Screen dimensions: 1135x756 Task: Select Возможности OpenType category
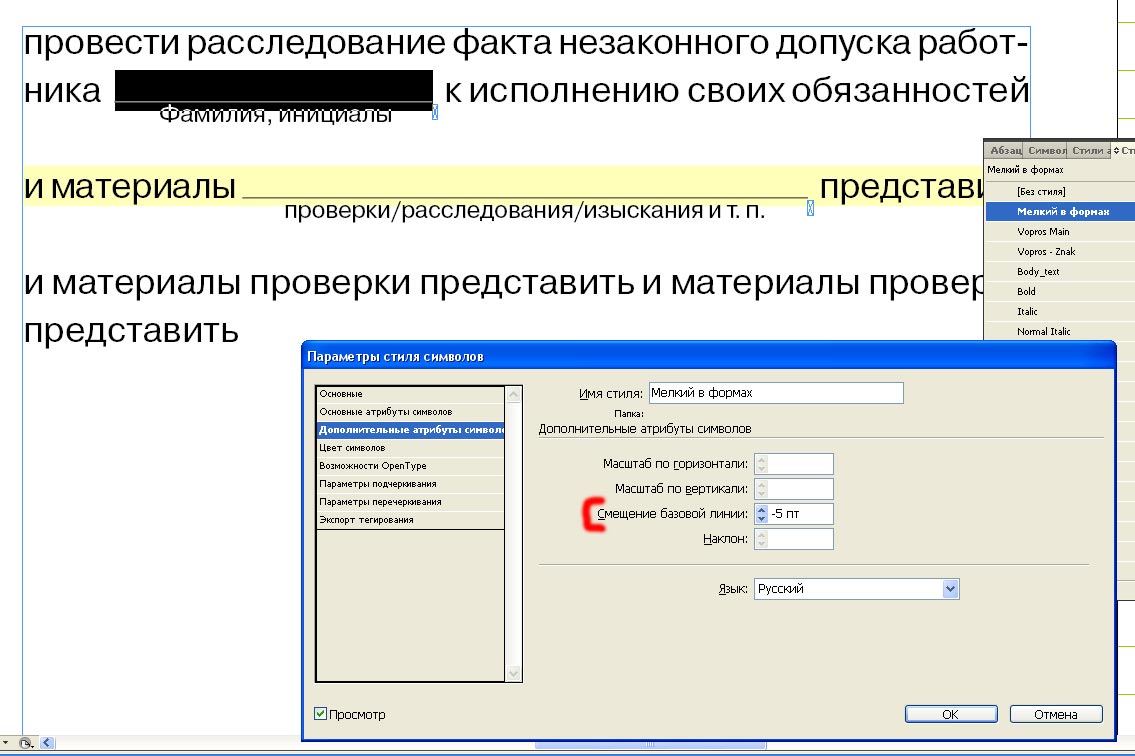pyautogui.click(x=410, y=466)
